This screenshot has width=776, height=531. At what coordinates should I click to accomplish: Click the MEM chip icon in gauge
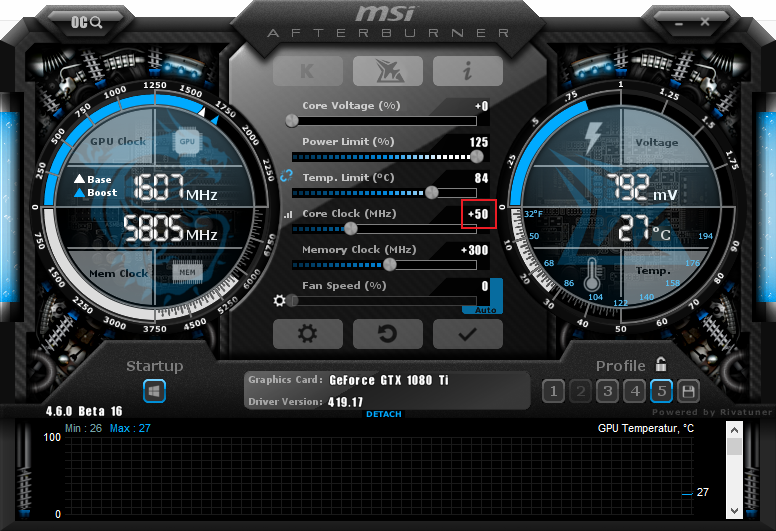(187, 272)
